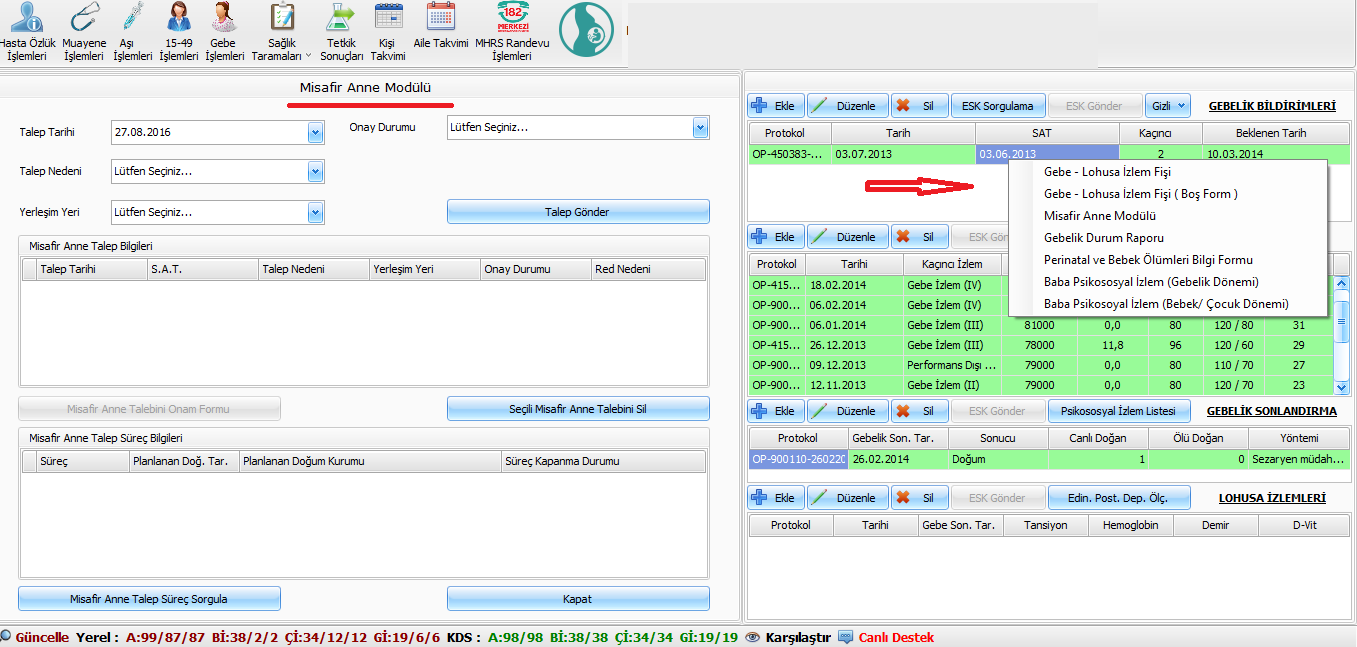Open the Yerleşim Yeri dropdown
The image size is (1357, 647).
316,212
